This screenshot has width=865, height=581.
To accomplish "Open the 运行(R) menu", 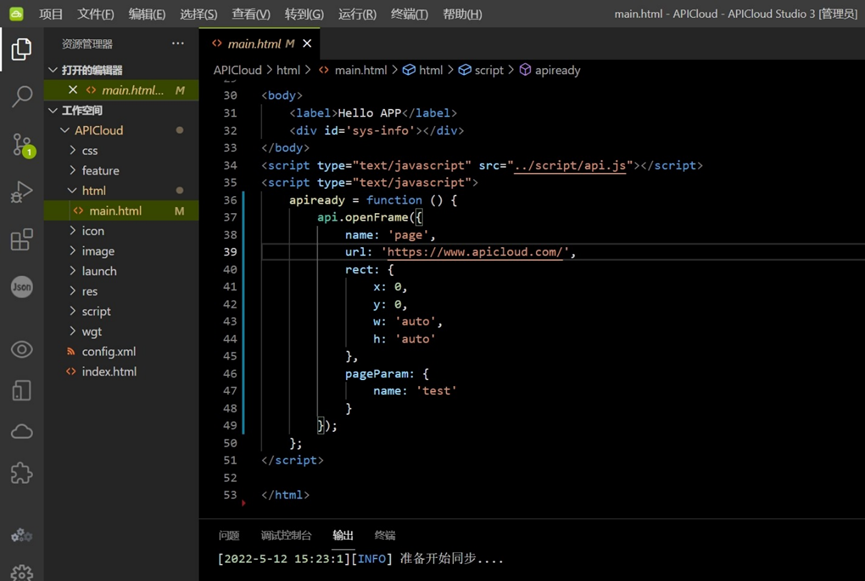I will pyautogui.click(x=357, y=14).
